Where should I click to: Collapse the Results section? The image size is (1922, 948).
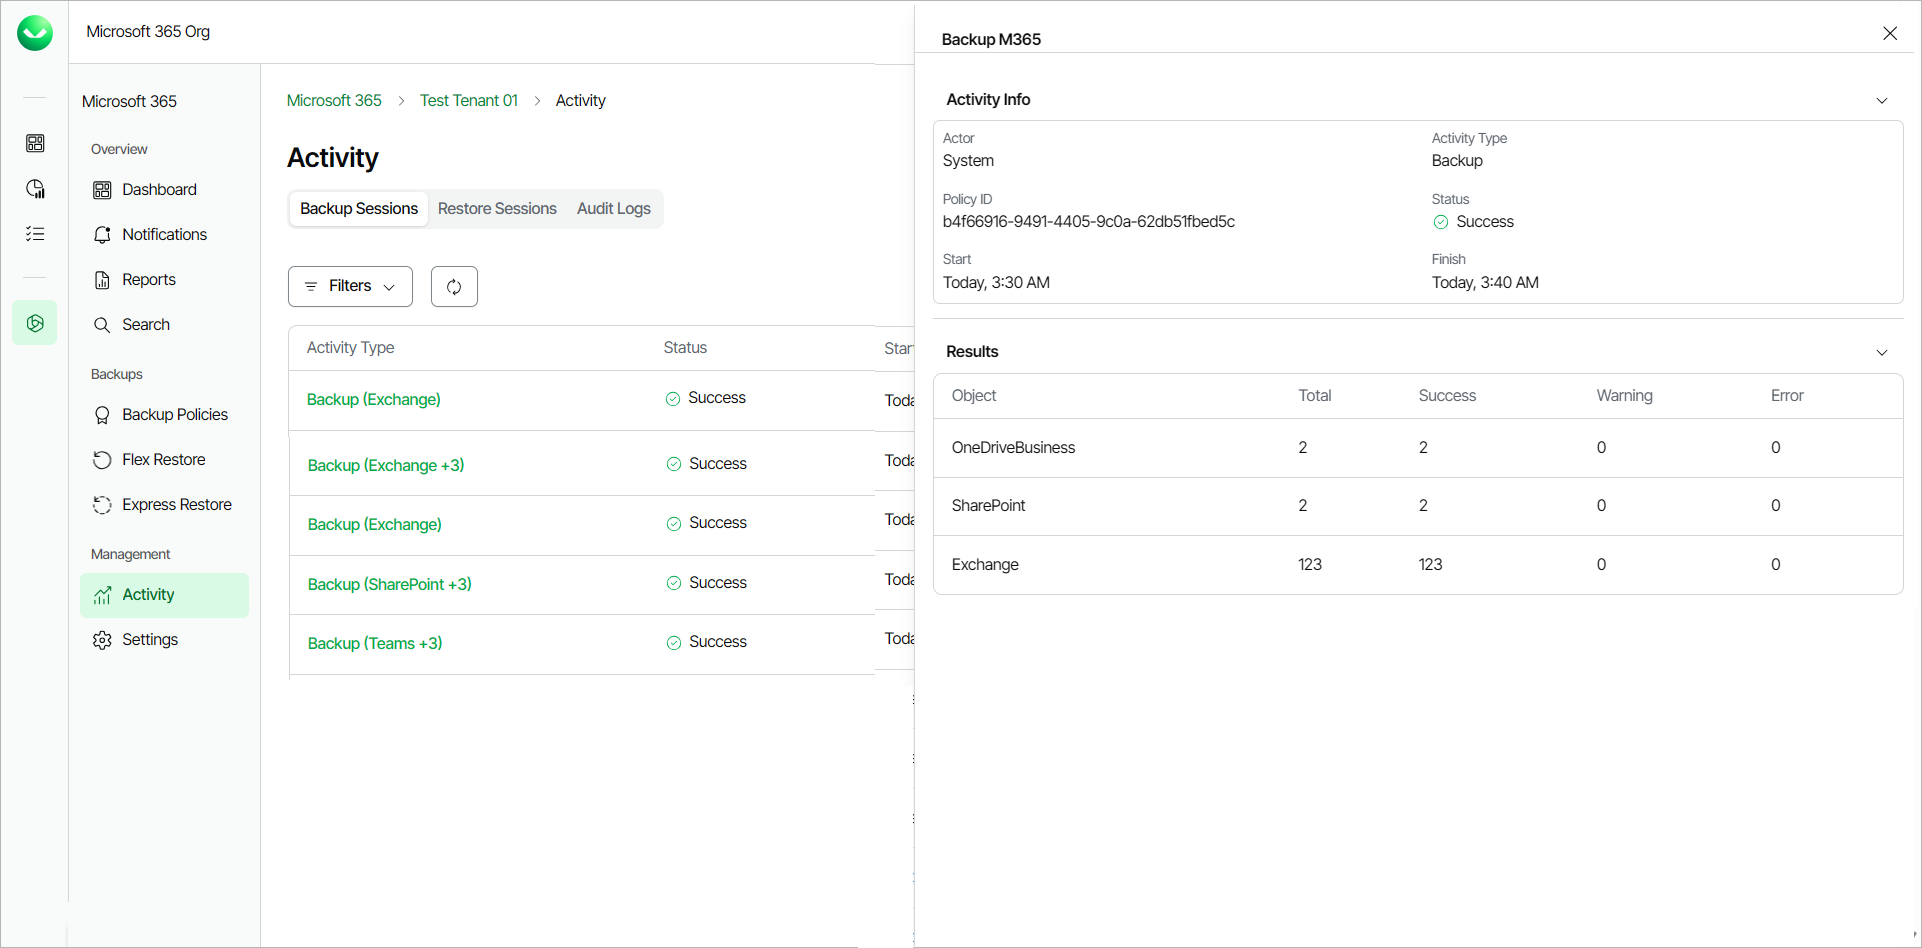(x=1882, y=352)
